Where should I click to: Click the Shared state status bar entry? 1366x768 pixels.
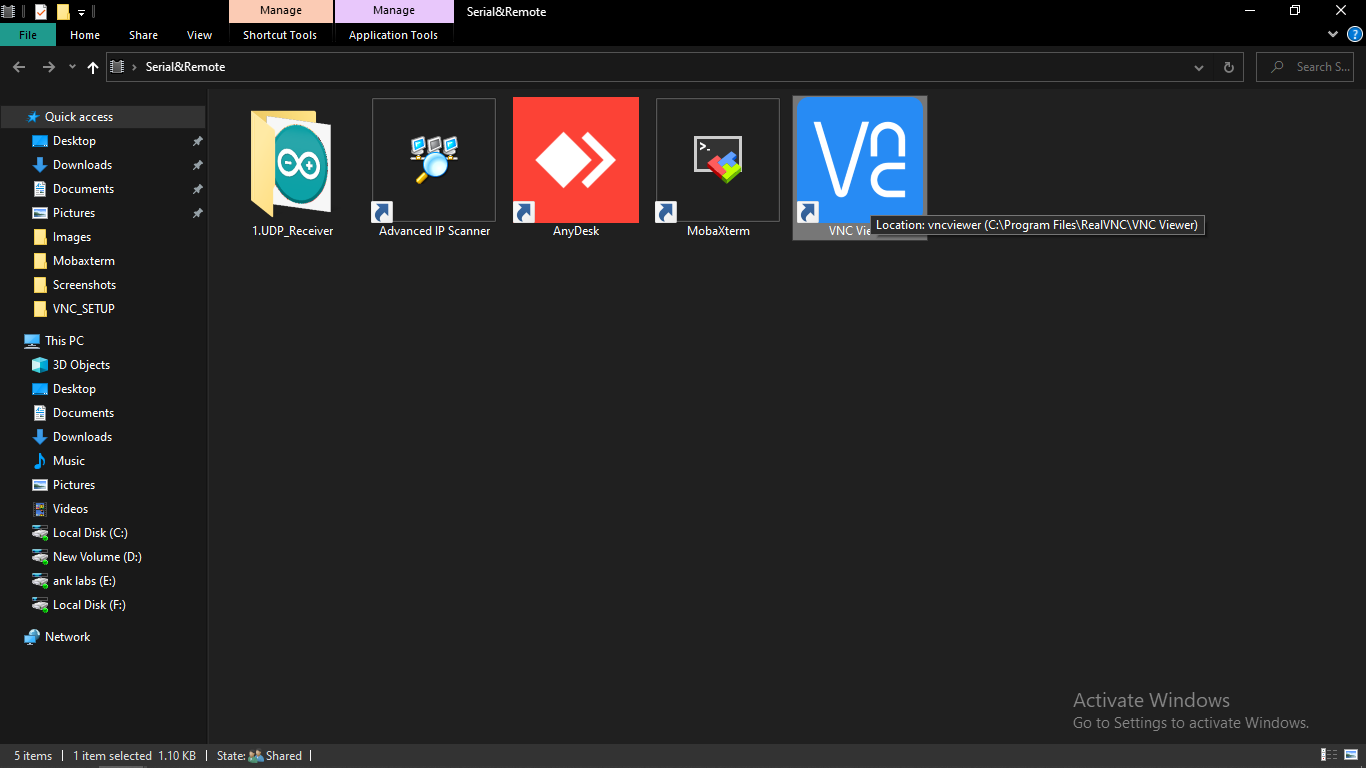click(x=259, y=756)
